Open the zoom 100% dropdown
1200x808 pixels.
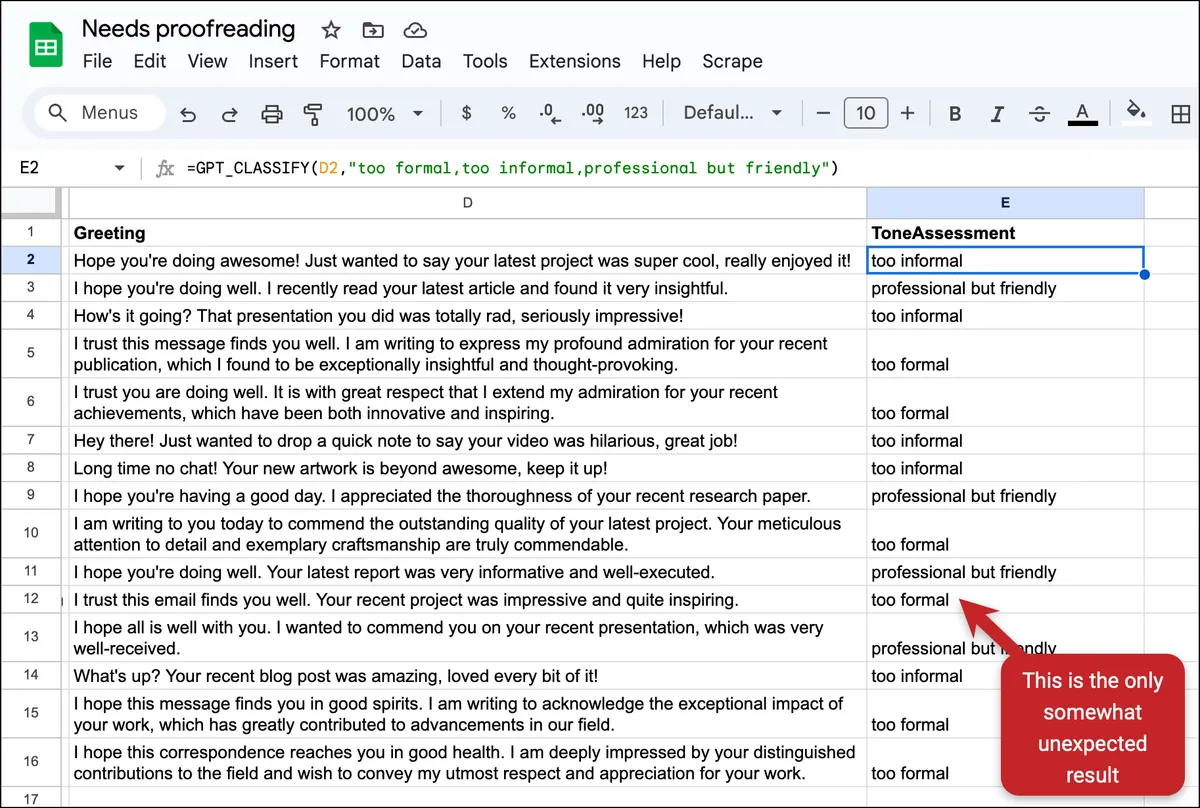click(x=385, y=114)
